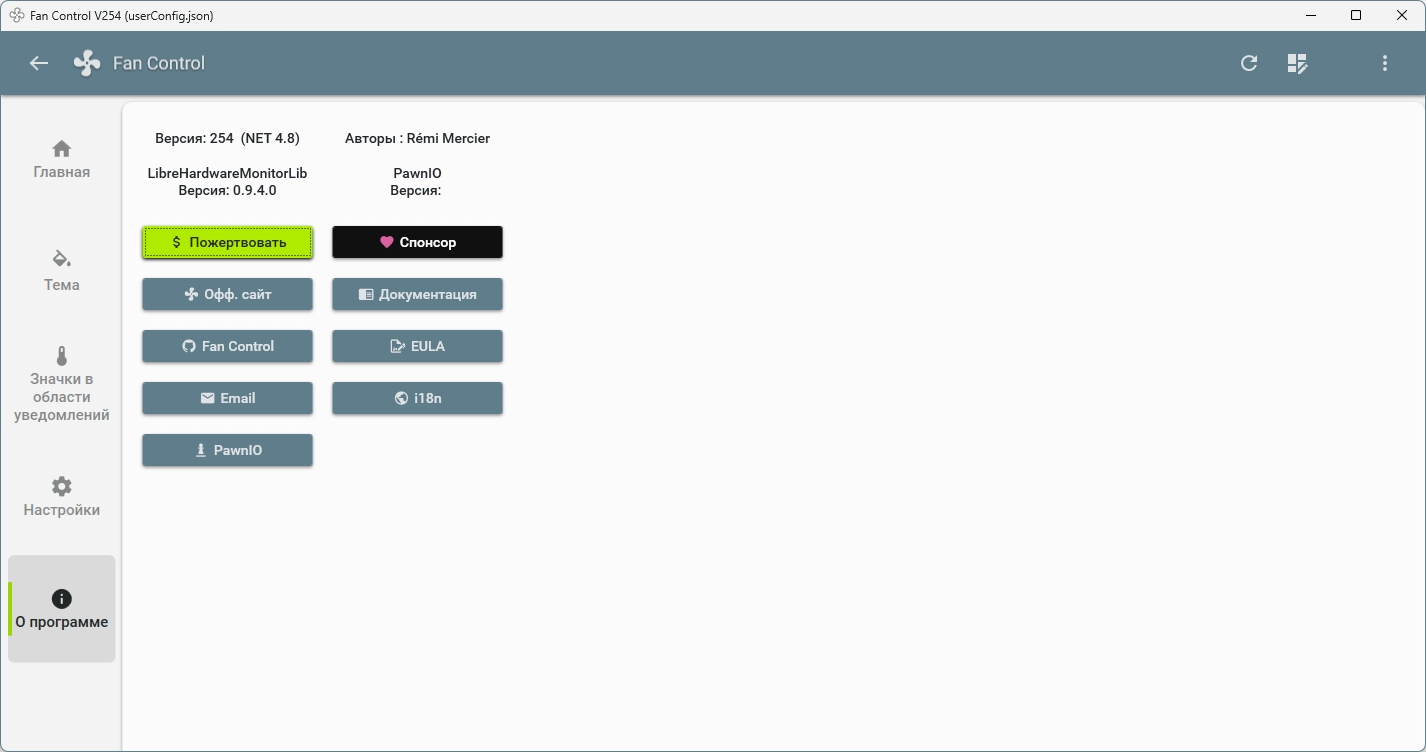Screen dimensions: 1426x752
Task: Open the three-dot overflow menu
Action: tap(1385, 63)
